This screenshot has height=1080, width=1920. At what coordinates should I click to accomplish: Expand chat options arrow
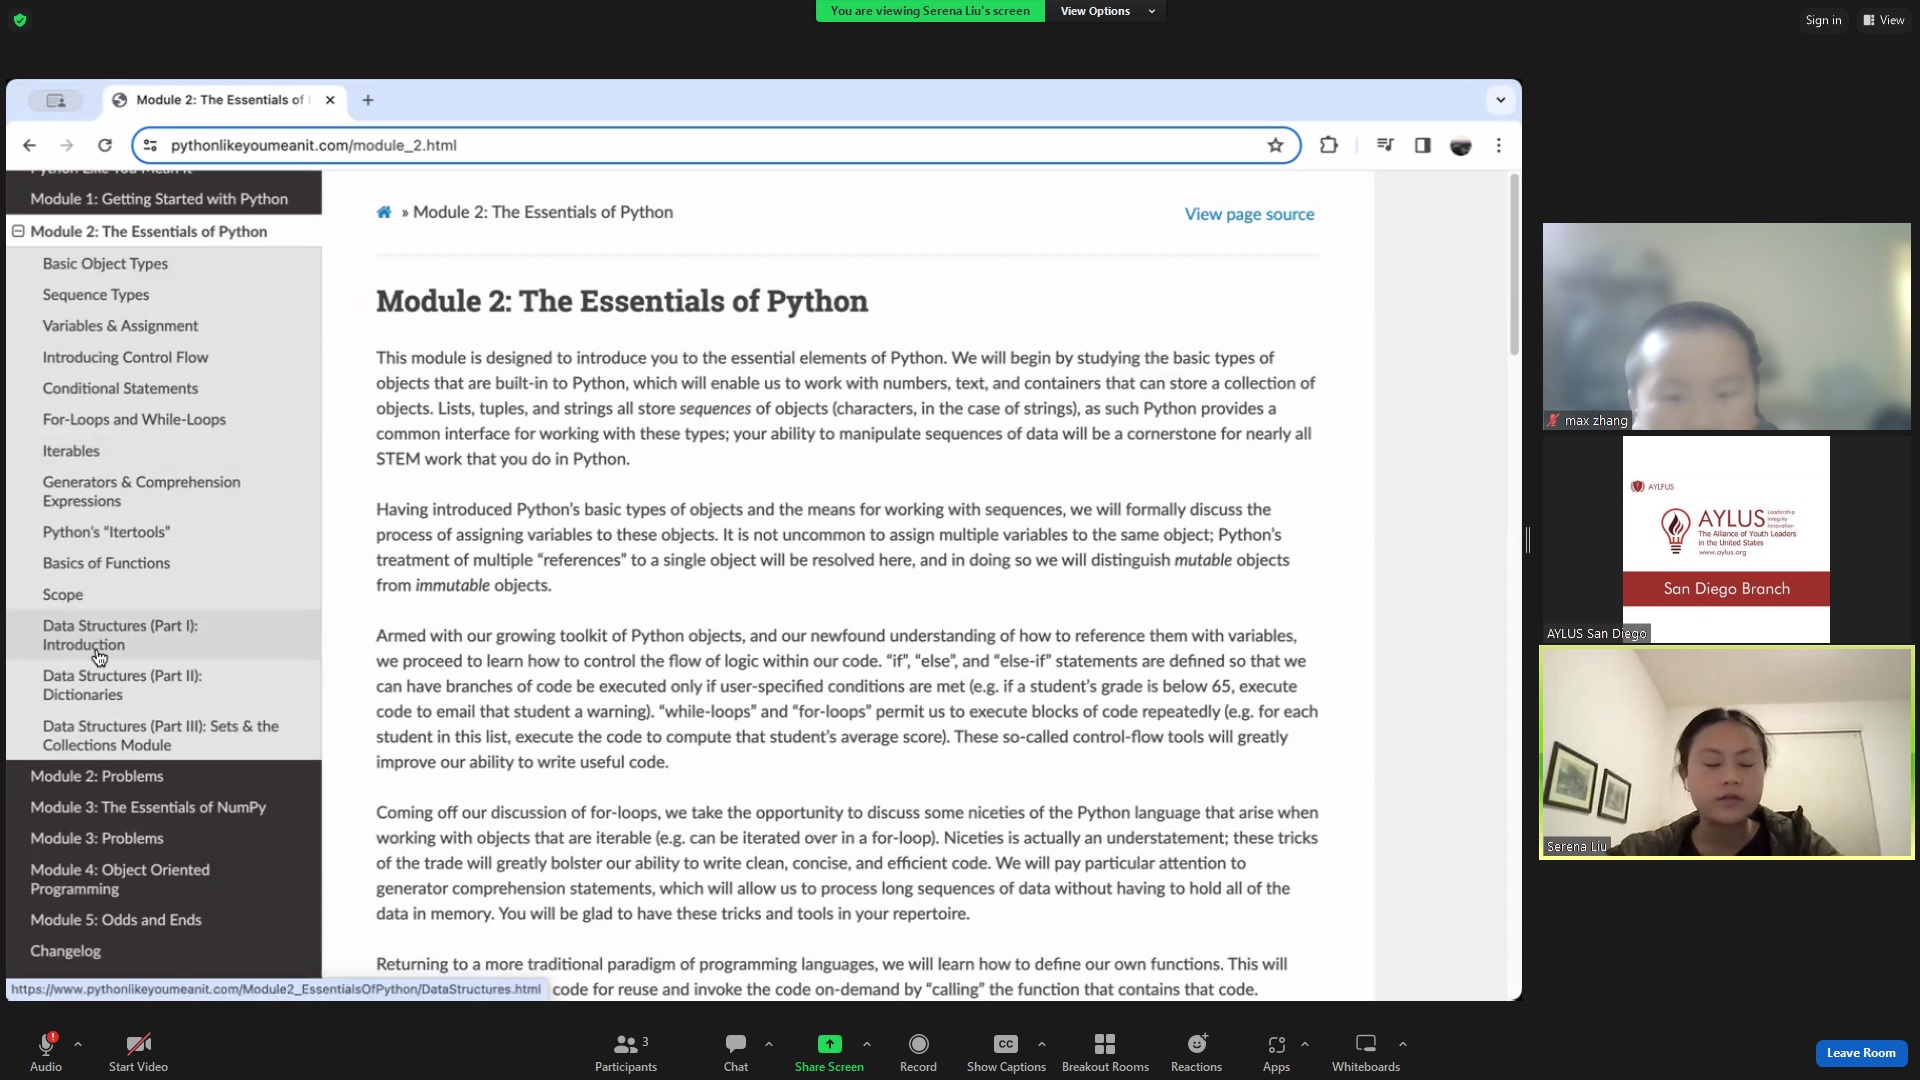[x=769, y=1044]
